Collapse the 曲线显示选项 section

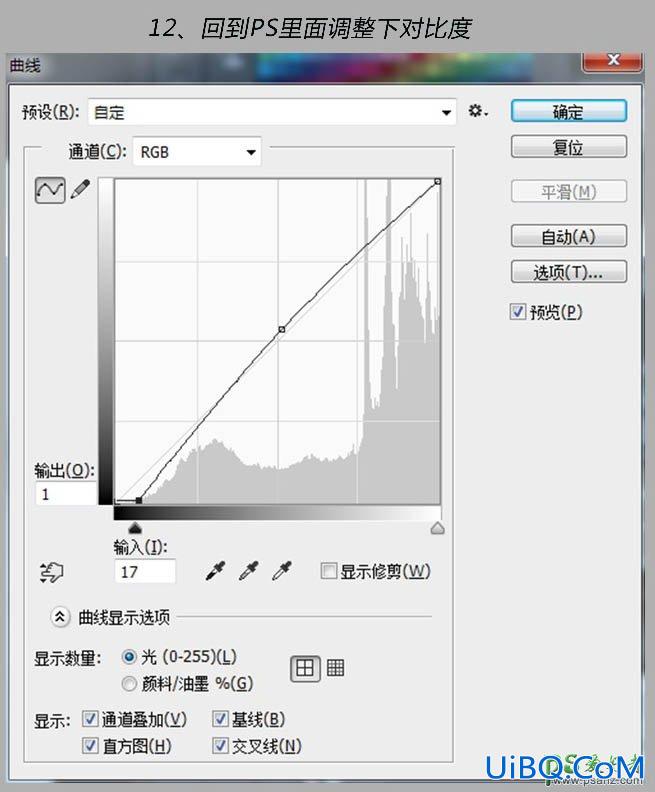(60, 617)
